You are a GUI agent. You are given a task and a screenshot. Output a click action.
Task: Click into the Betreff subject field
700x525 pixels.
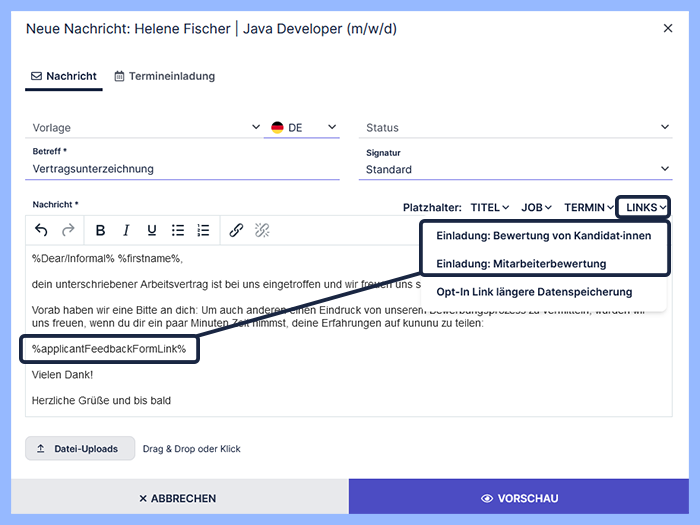pos(185,169)
